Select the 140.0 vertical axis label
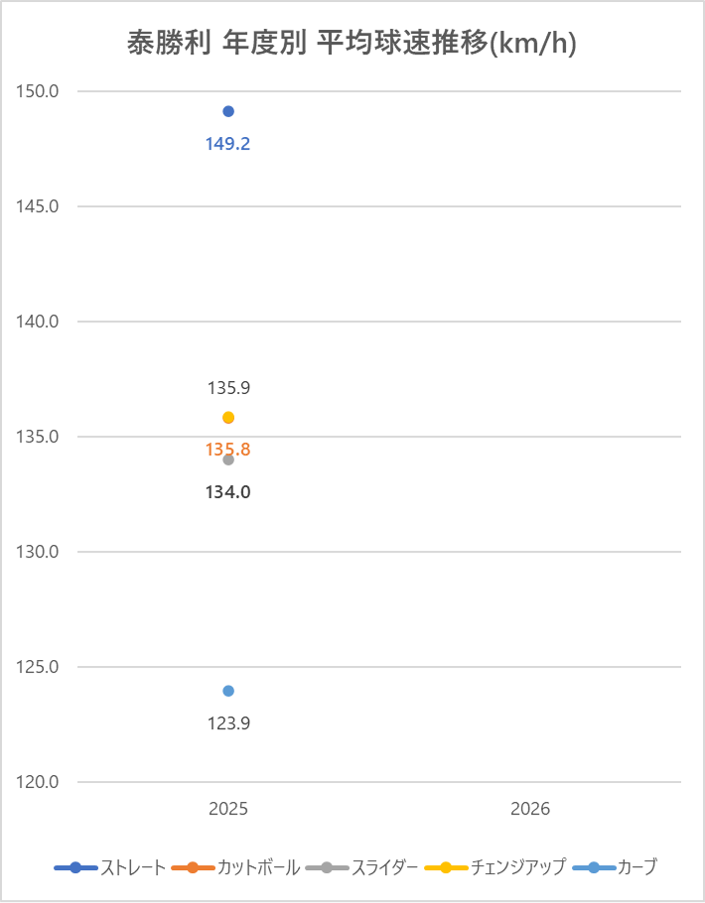This screenshot has height=903, width=705. click(x=39, y=322)
